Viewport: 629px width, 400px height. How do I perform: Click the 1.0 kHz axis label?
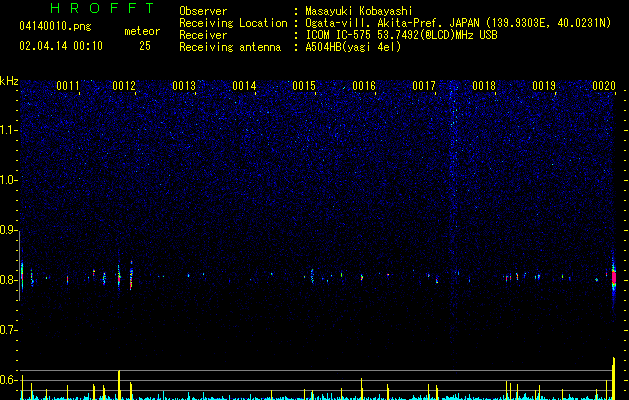[x=9, y=180]
